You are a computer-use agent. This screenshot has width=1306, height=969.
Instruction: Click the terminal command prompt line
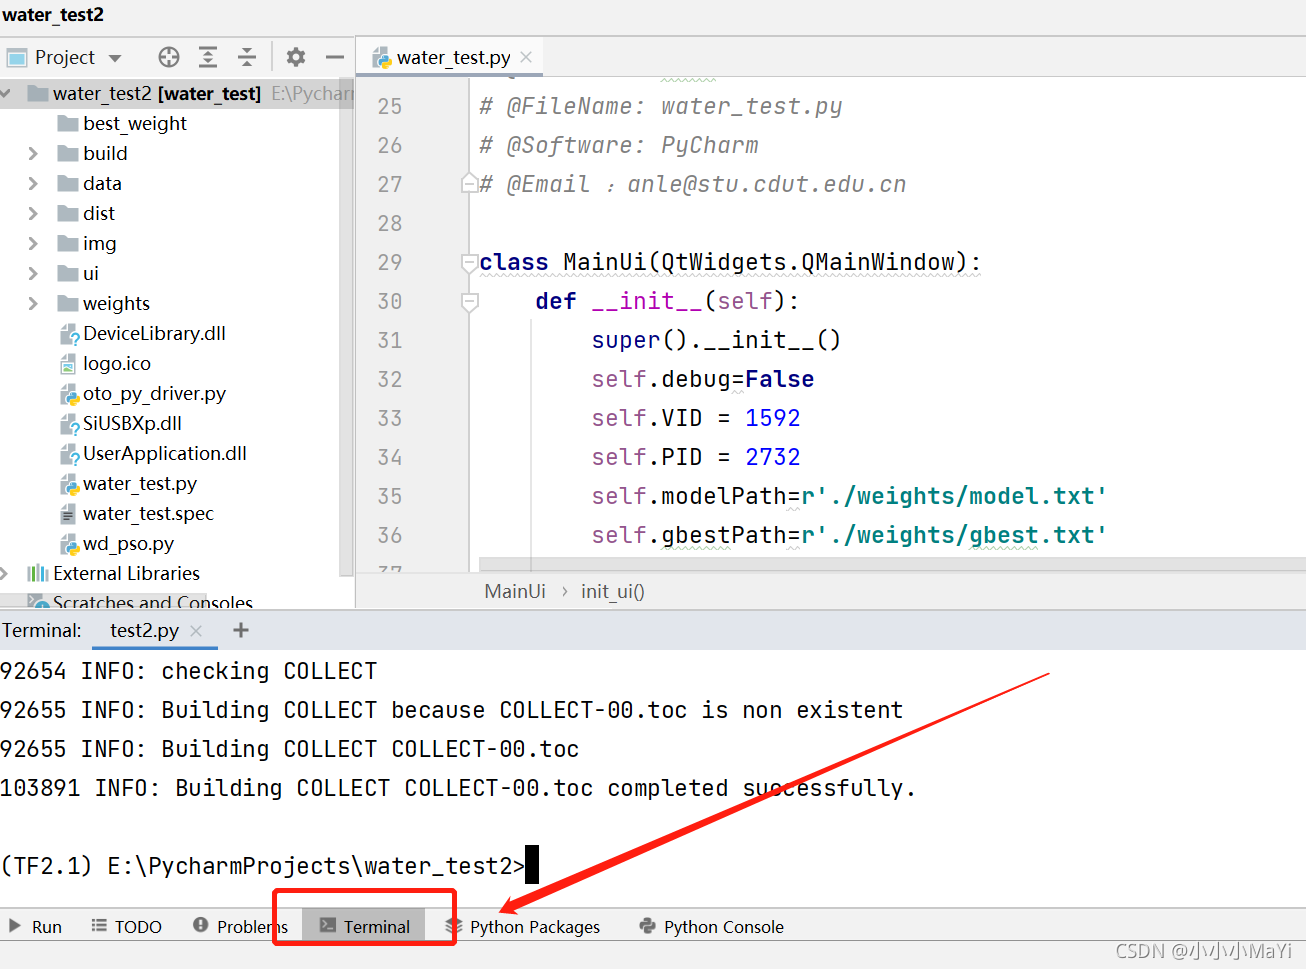[270, 865]
